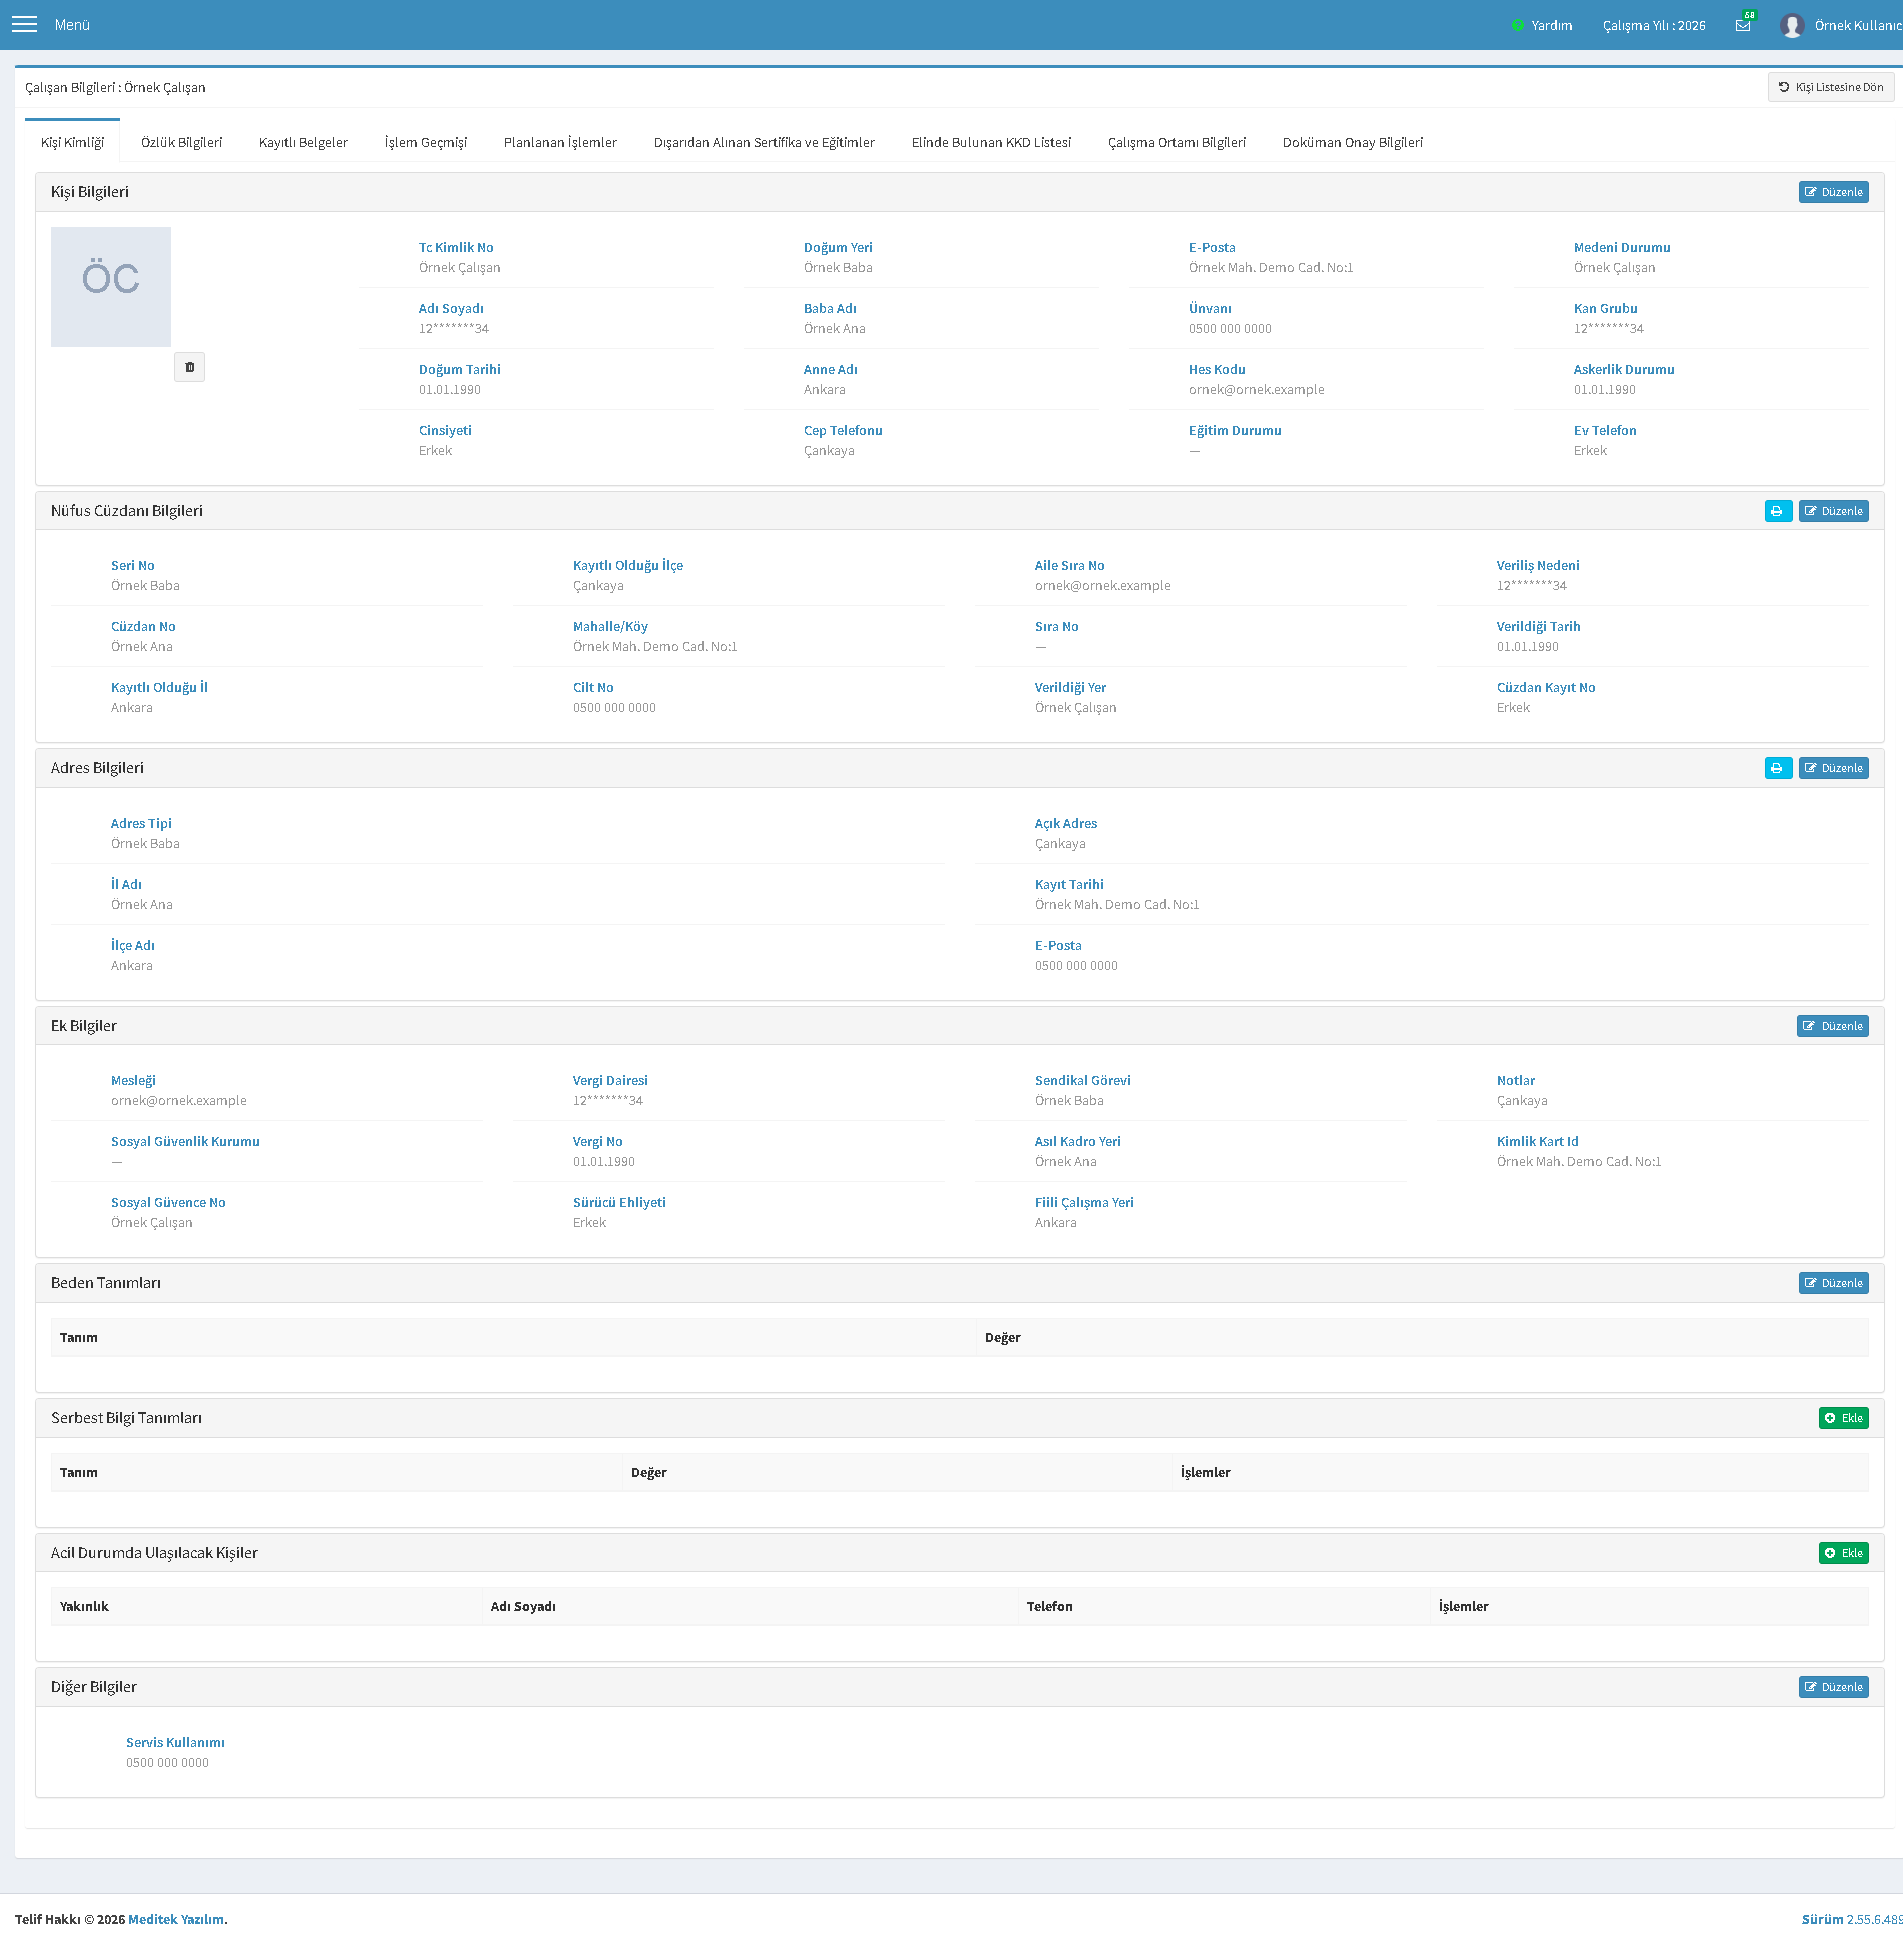
Task: Edit Ek Bilgiler with Düzenle button
Action: [x=1832, y=1026]
